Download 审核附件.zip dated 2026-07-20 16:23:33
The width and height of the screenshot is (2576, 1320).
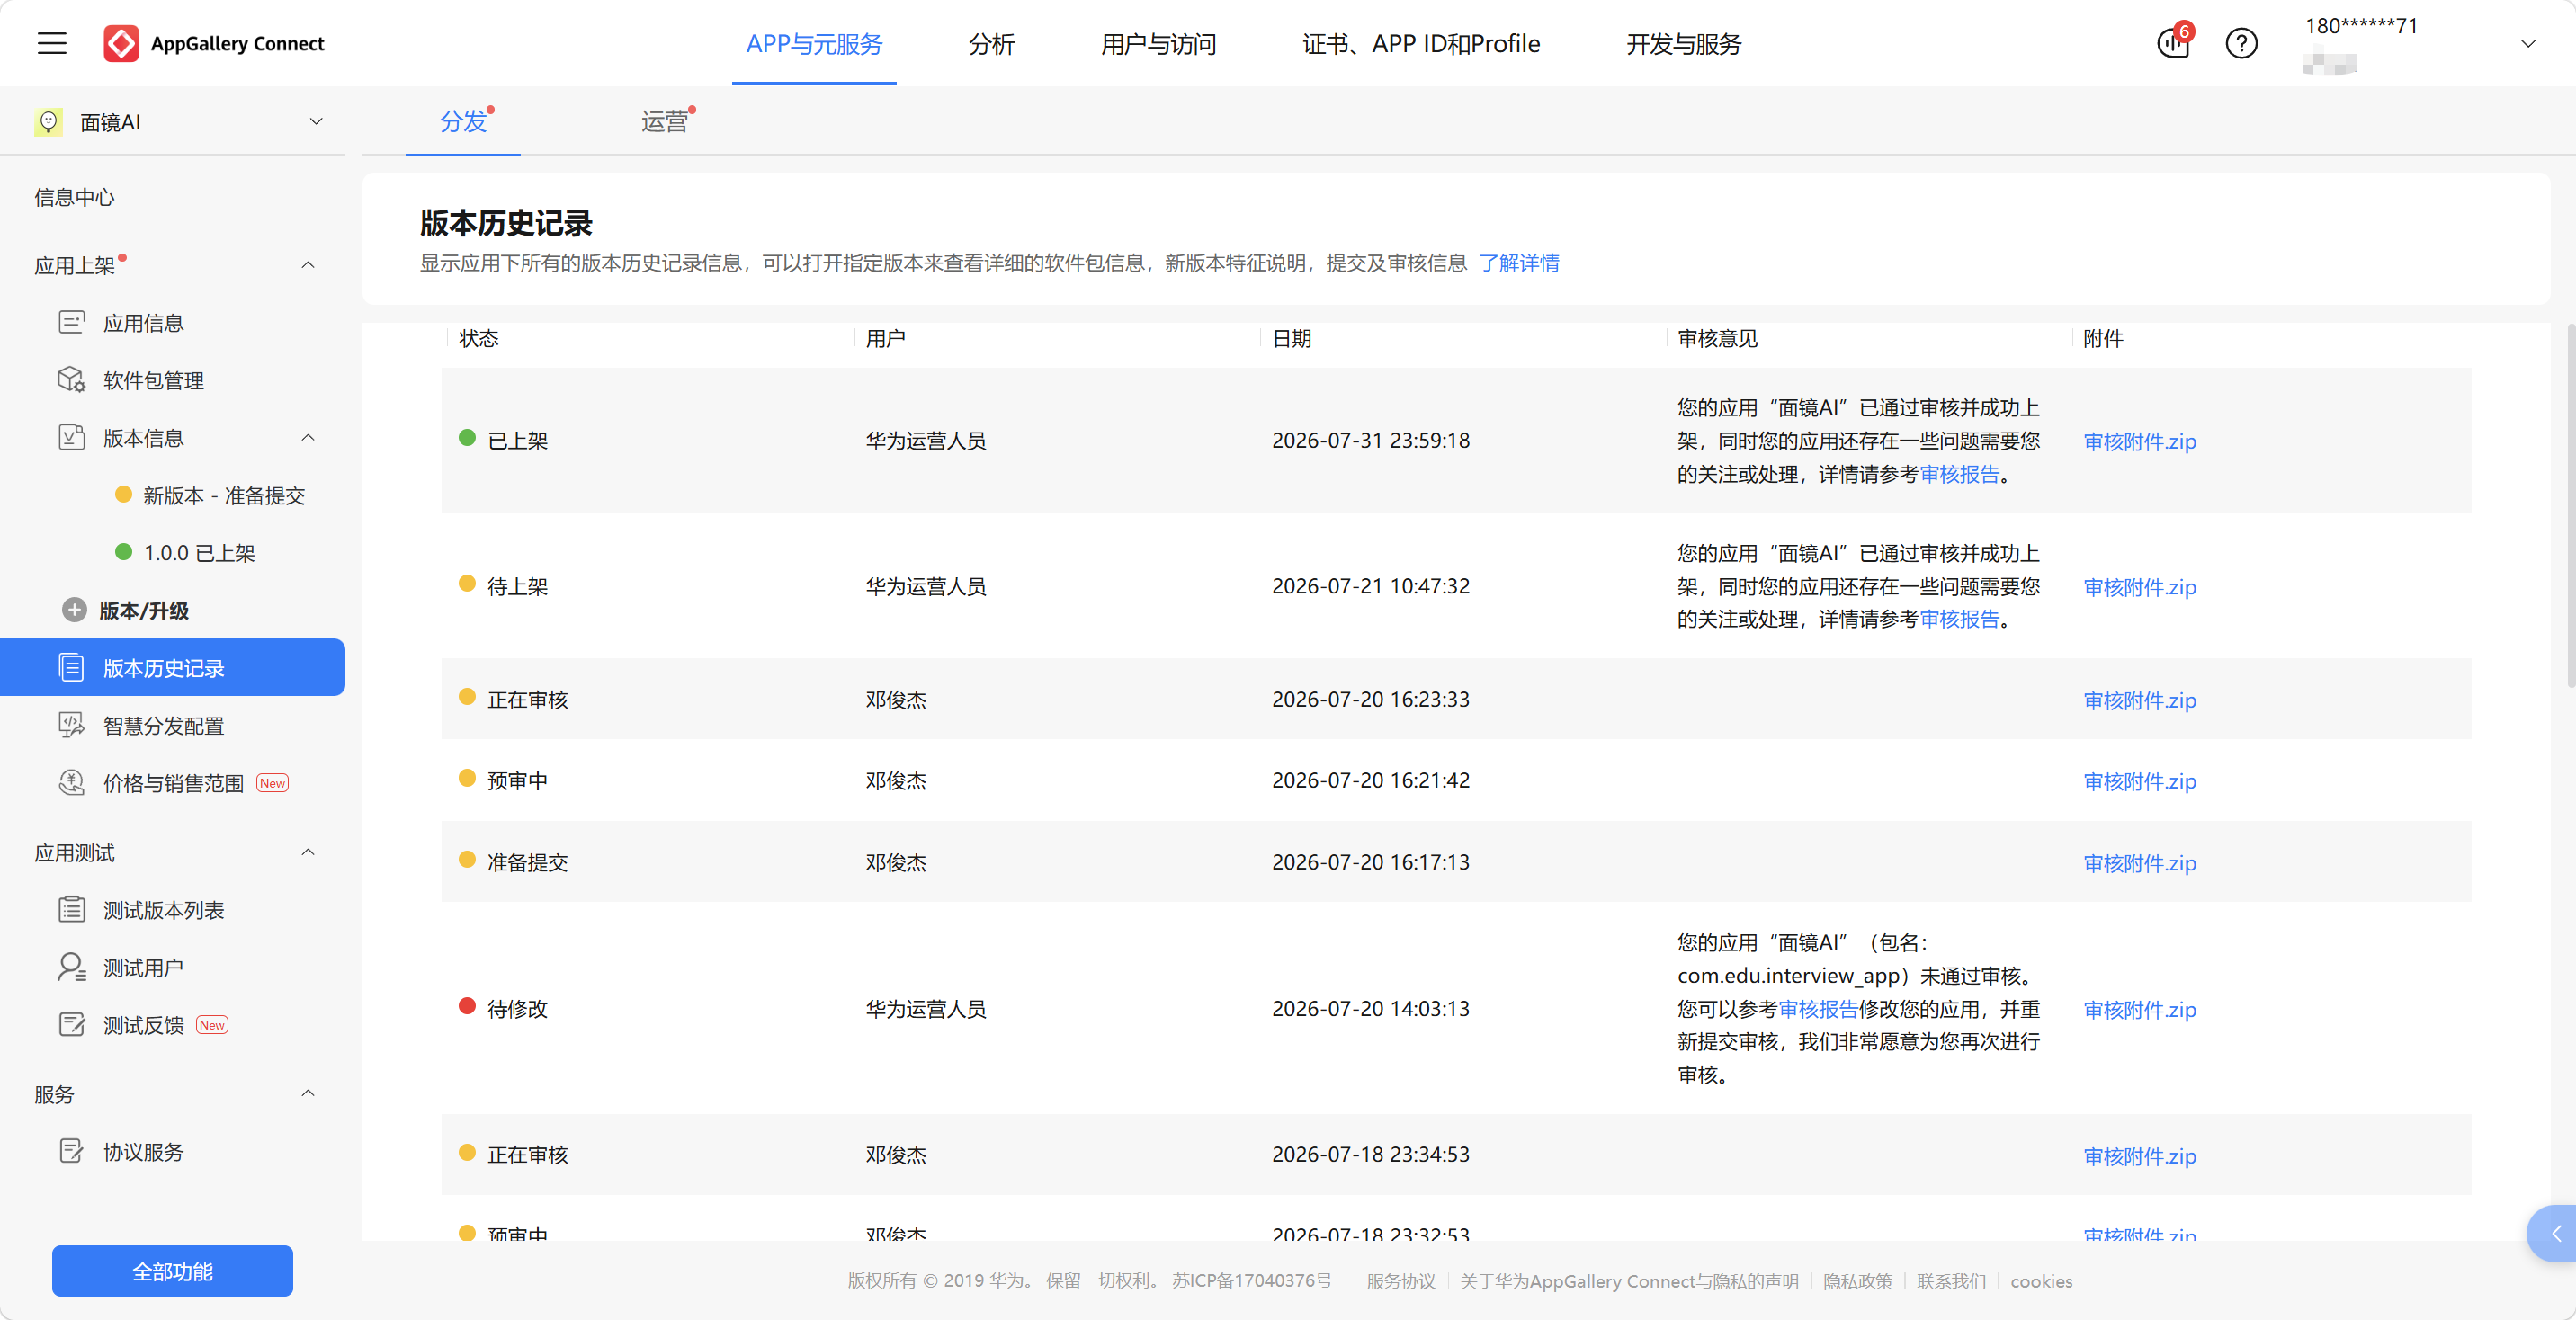click(x=2139, y=700)
